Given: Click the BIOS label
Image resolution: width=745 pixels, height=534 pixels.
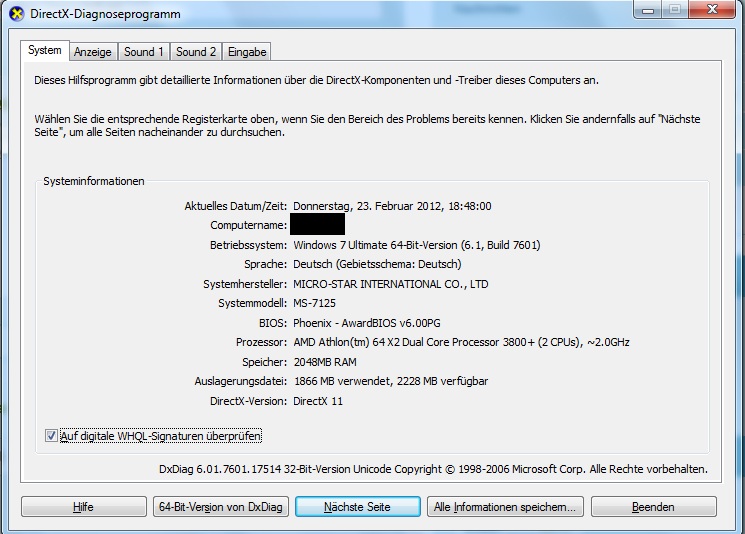Looking at the screenshot, I should [273, 323].
